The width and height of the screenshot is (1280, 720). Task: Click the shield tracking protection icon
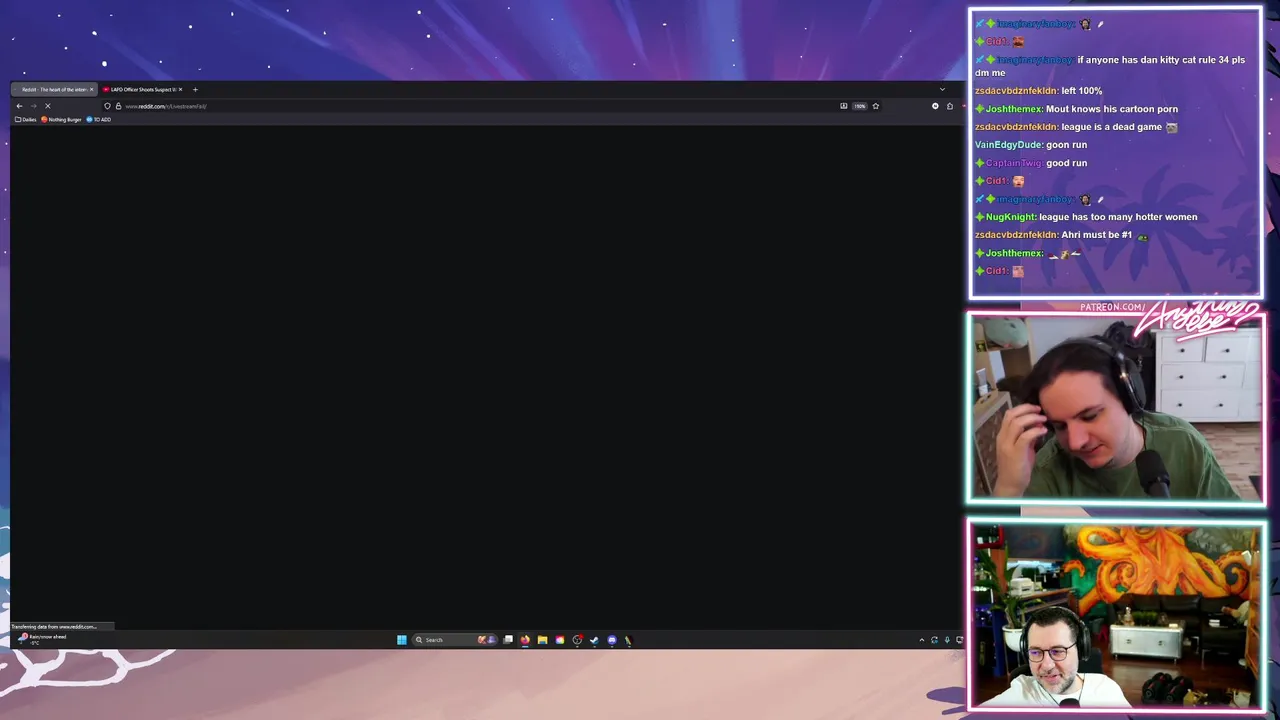coord(107,106)
